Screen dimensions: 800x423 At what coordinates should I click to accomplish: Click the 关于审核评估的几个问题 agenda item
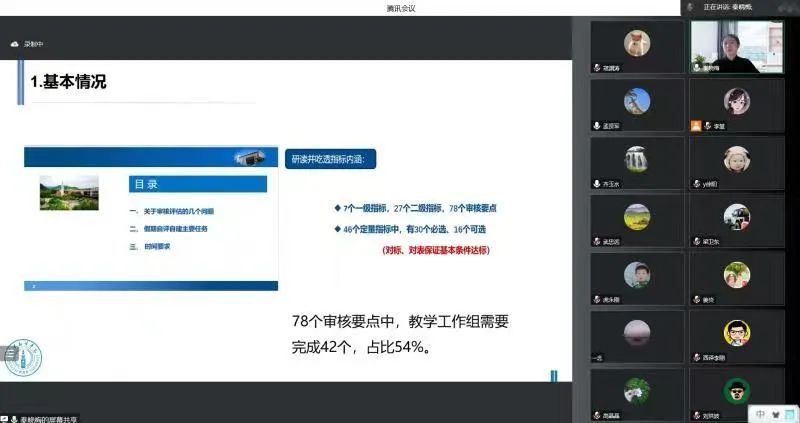point(172,211)
